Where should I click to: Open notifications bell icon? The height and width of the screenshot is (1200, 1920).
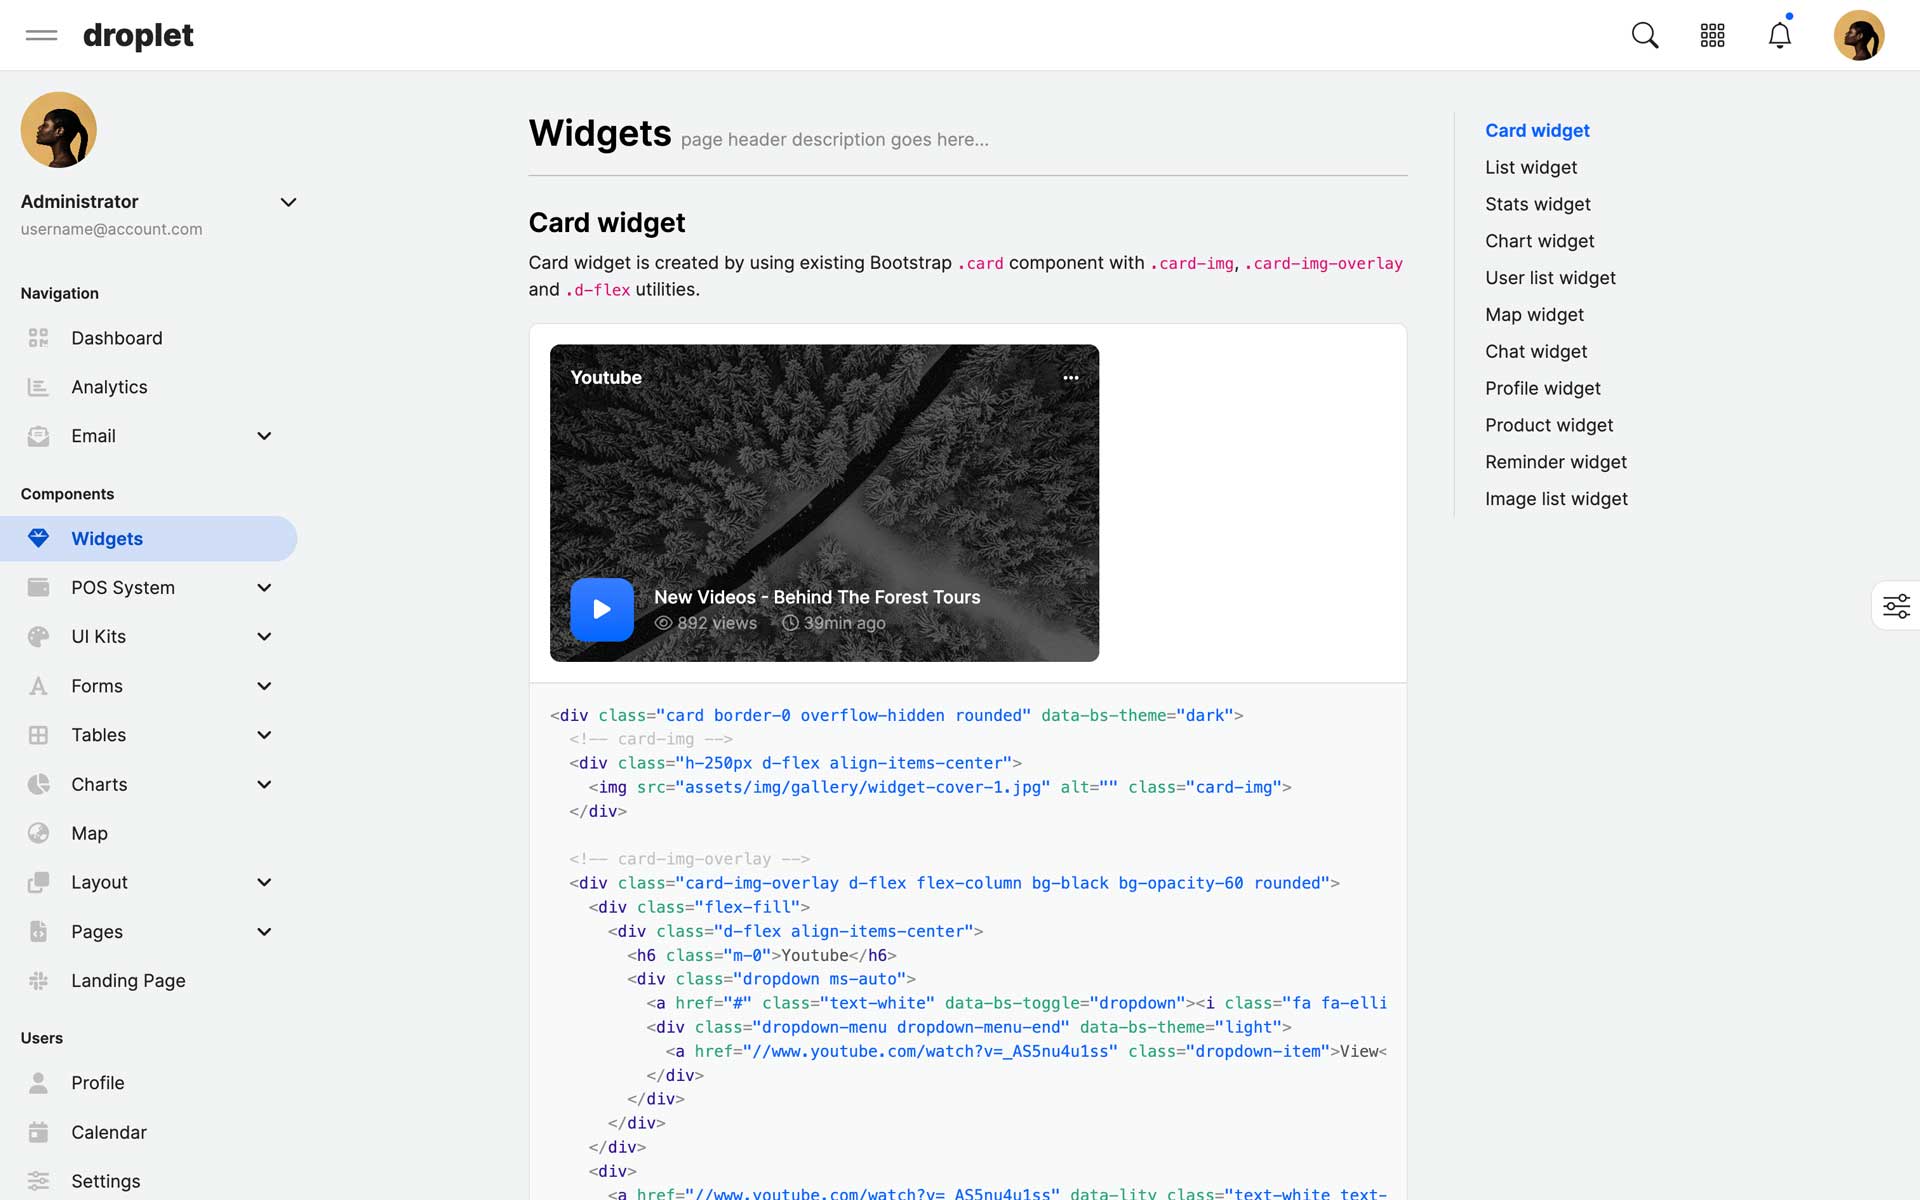(1779, 36)
